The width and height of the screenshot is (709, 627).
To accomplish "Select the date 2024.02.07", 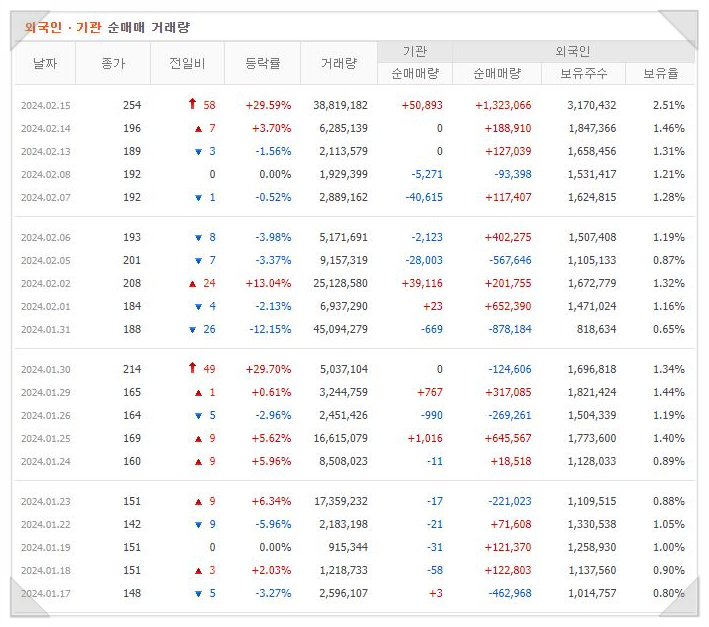I will tap(46, 198).
